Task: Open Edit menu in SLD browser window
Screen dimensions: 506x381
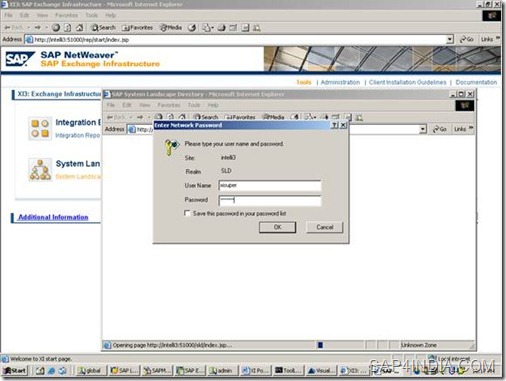Action: [127, 105]
